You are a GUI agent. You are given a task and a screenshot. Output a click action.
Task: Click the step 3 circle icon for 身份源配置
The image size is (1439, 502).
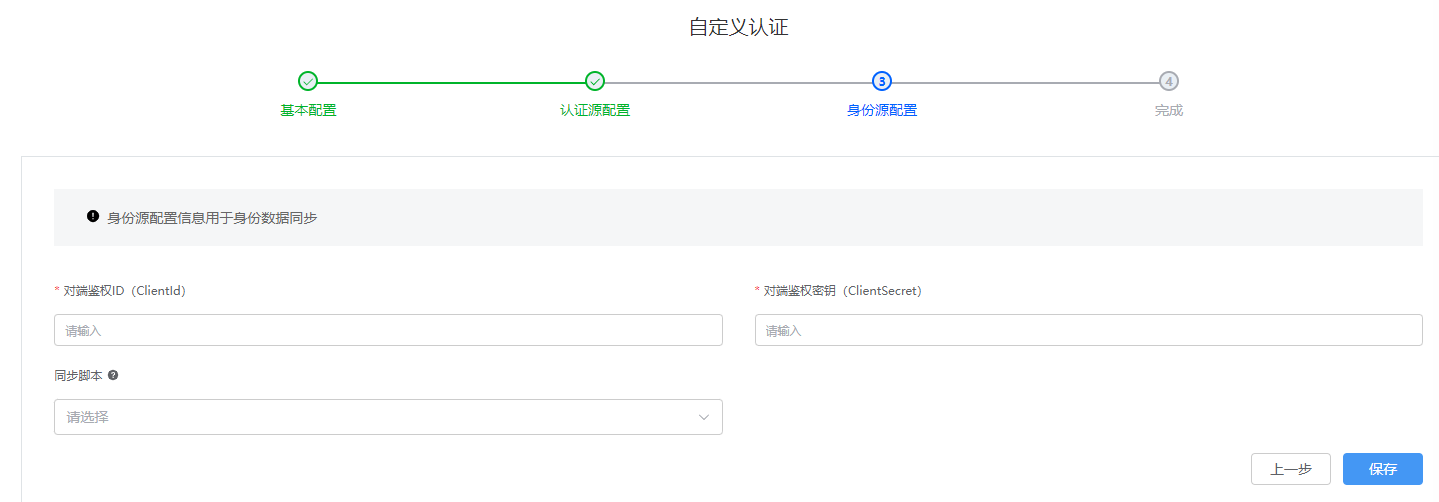coord(882,81)
